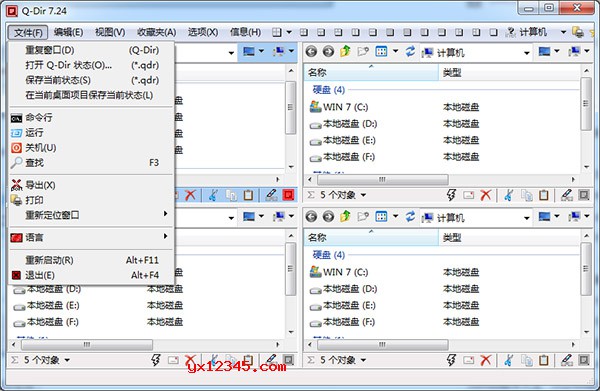This screenshot has width=600, height=391.
Task: Open 计算机 address dropdown in top-right pane
Action: (x=527, y=53)
